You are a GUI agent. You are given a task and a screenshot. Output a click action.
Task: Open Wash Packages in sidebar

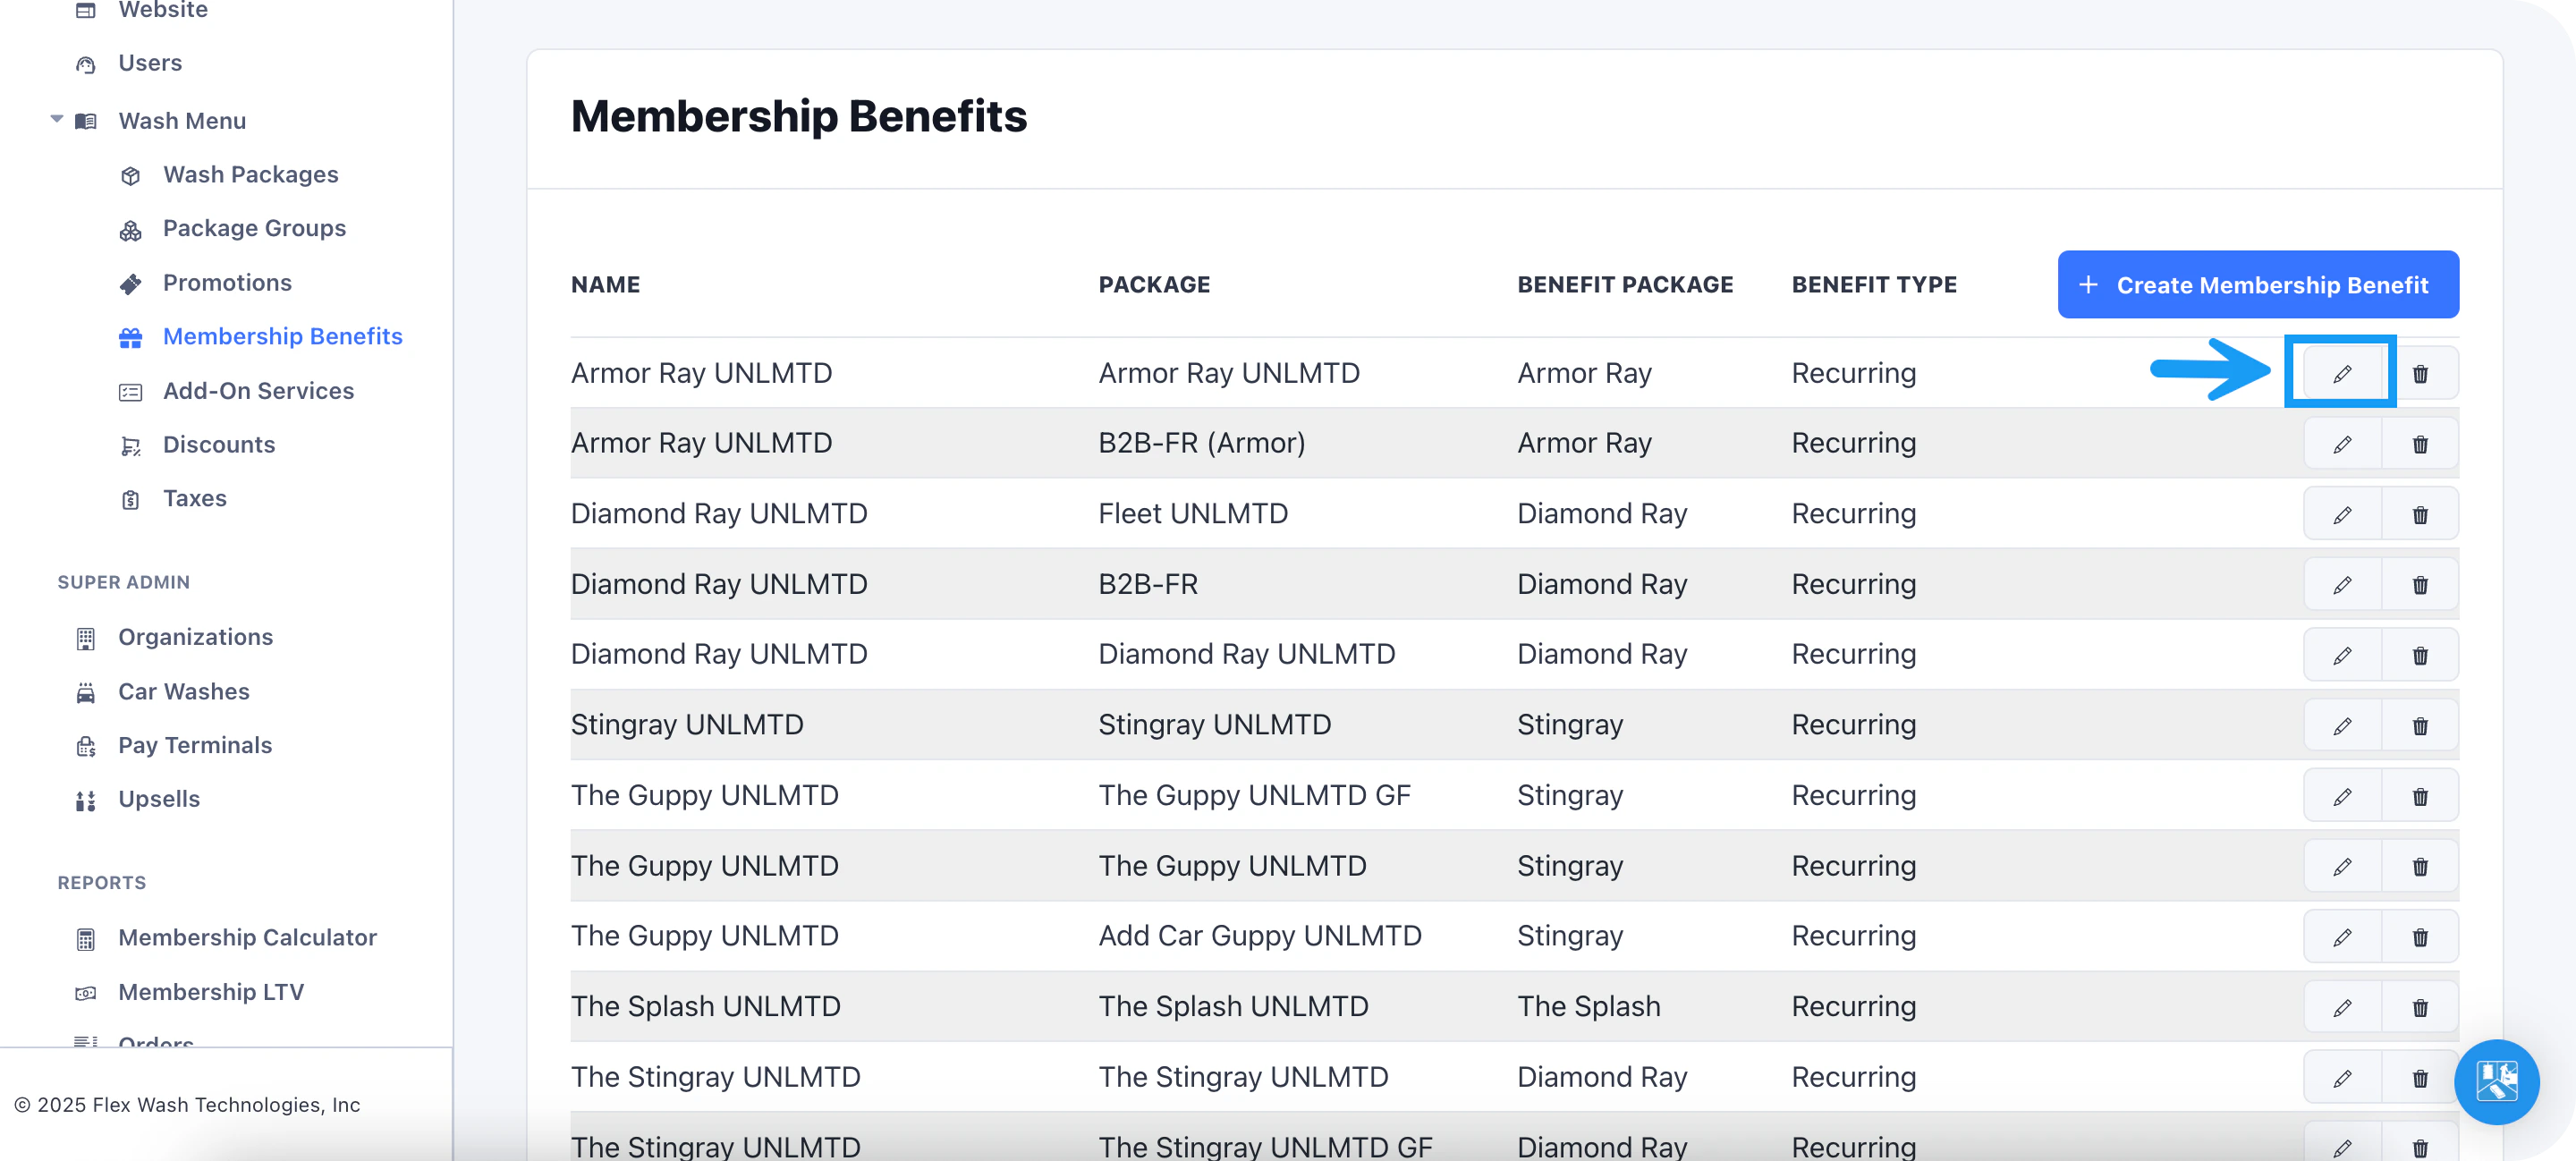(x=250, y=174)
